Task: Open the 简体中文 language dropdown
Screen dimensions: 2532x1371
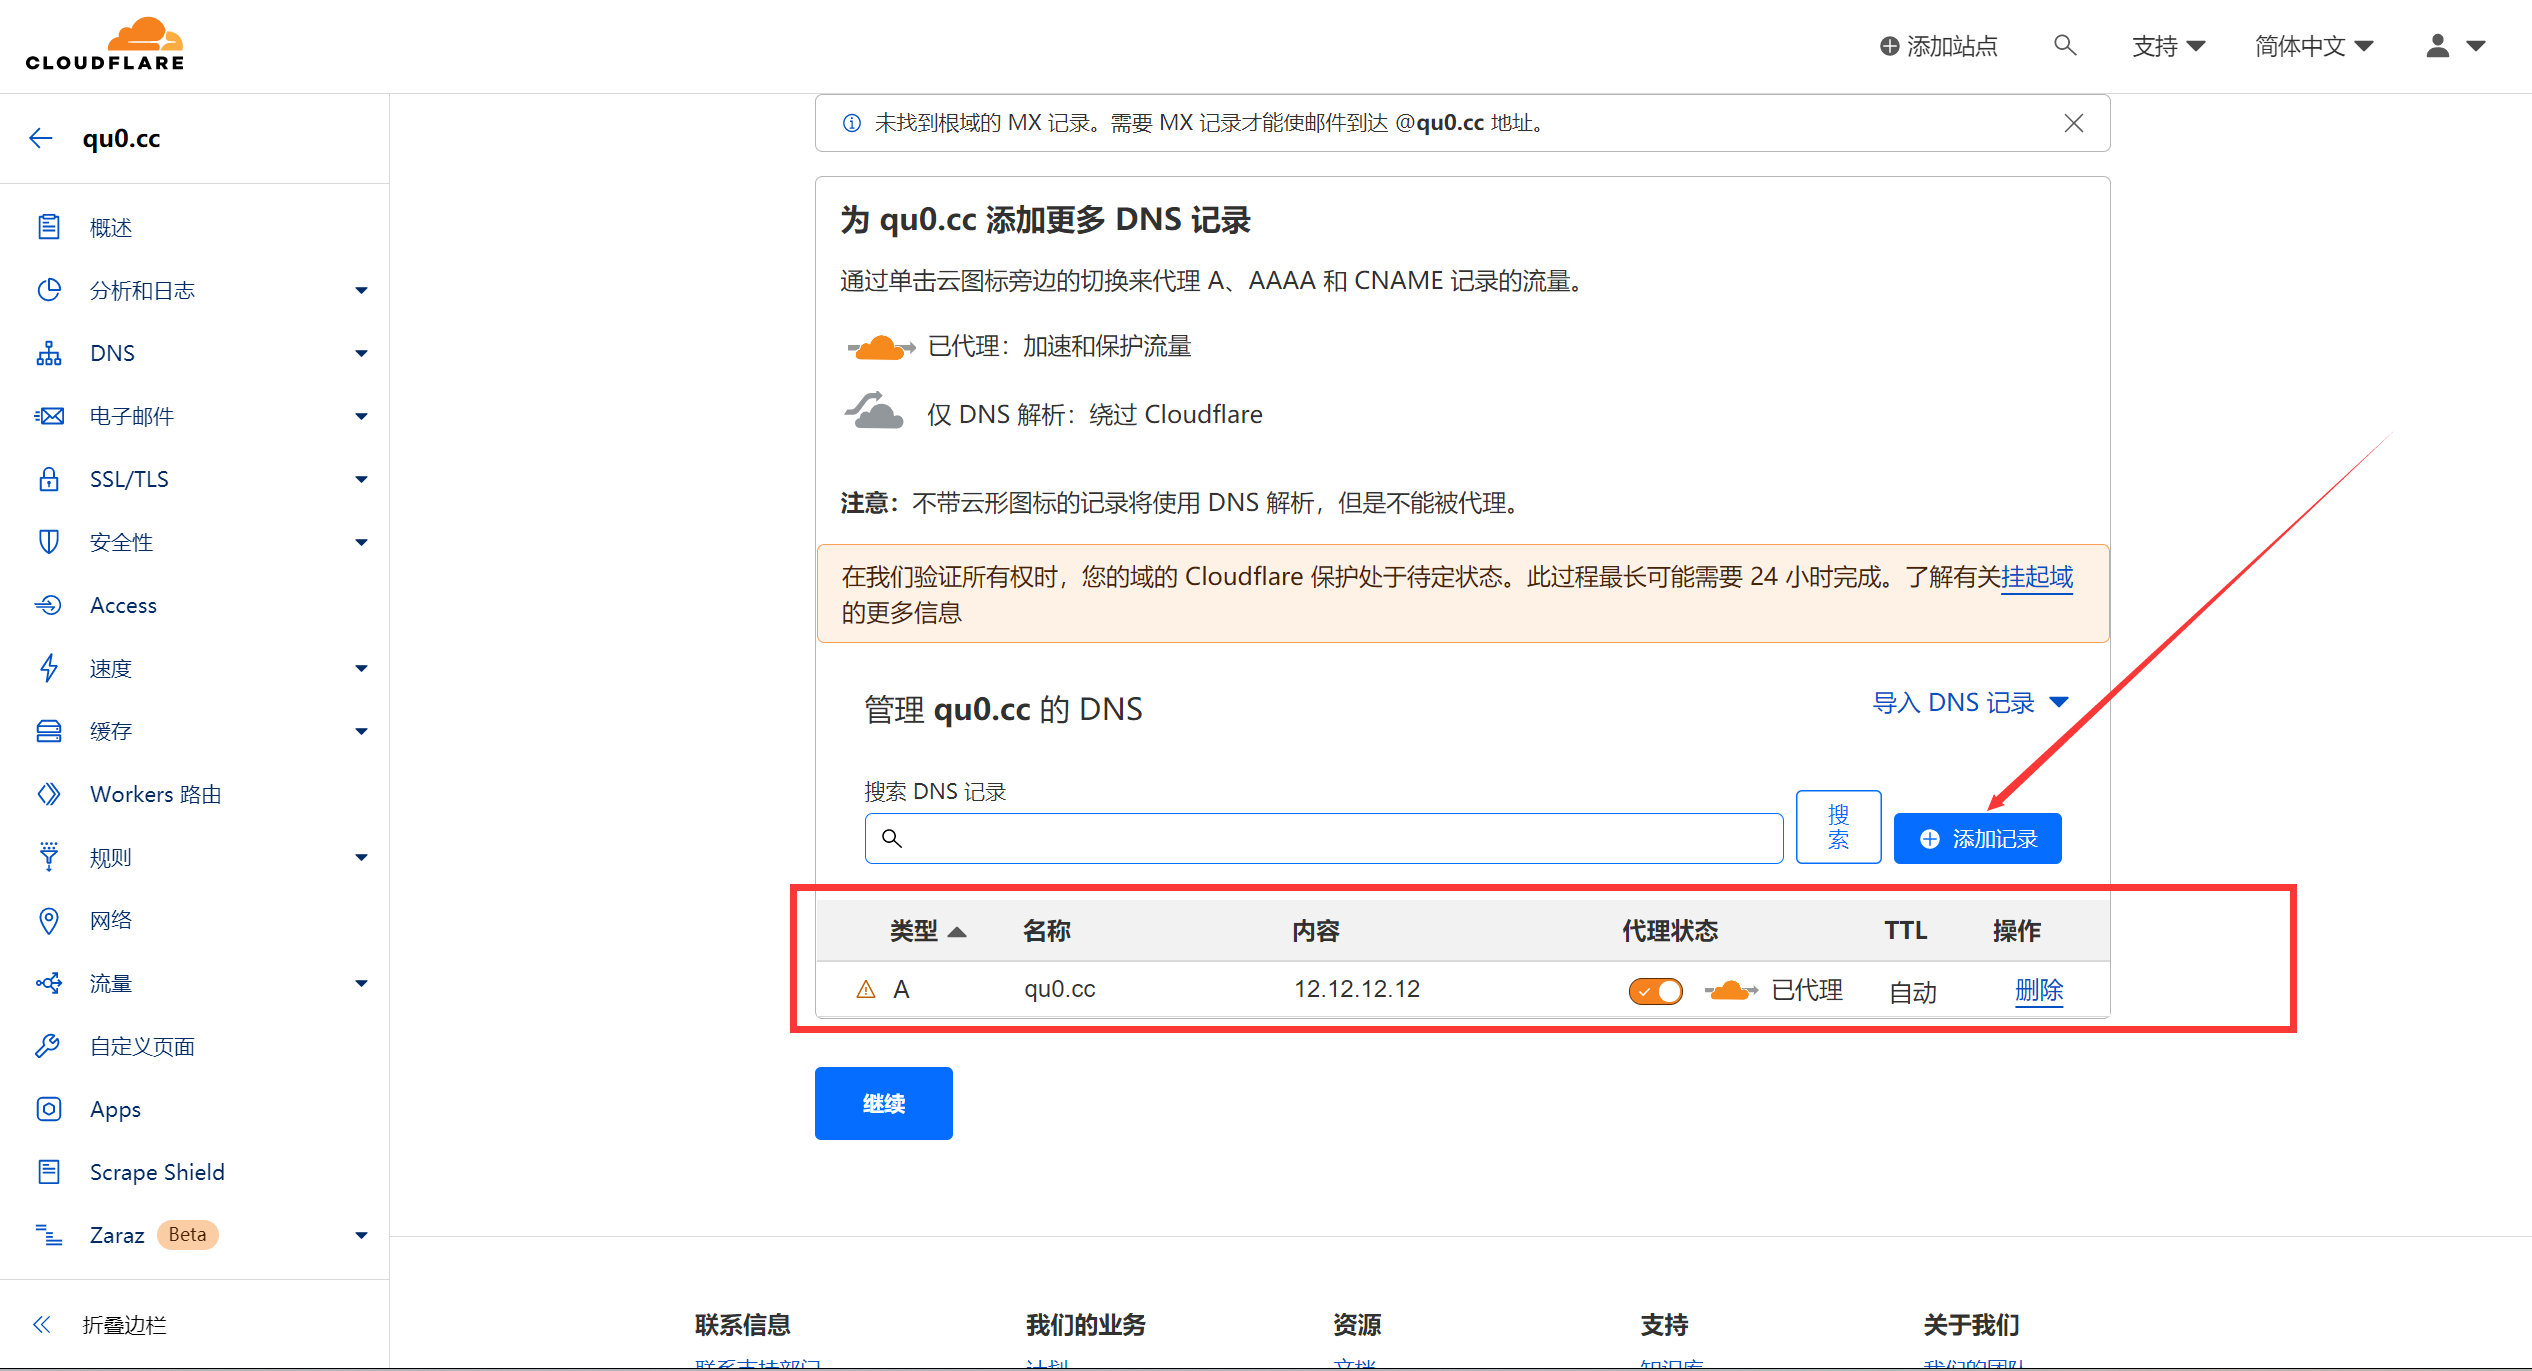Action: click(2313, 46)
